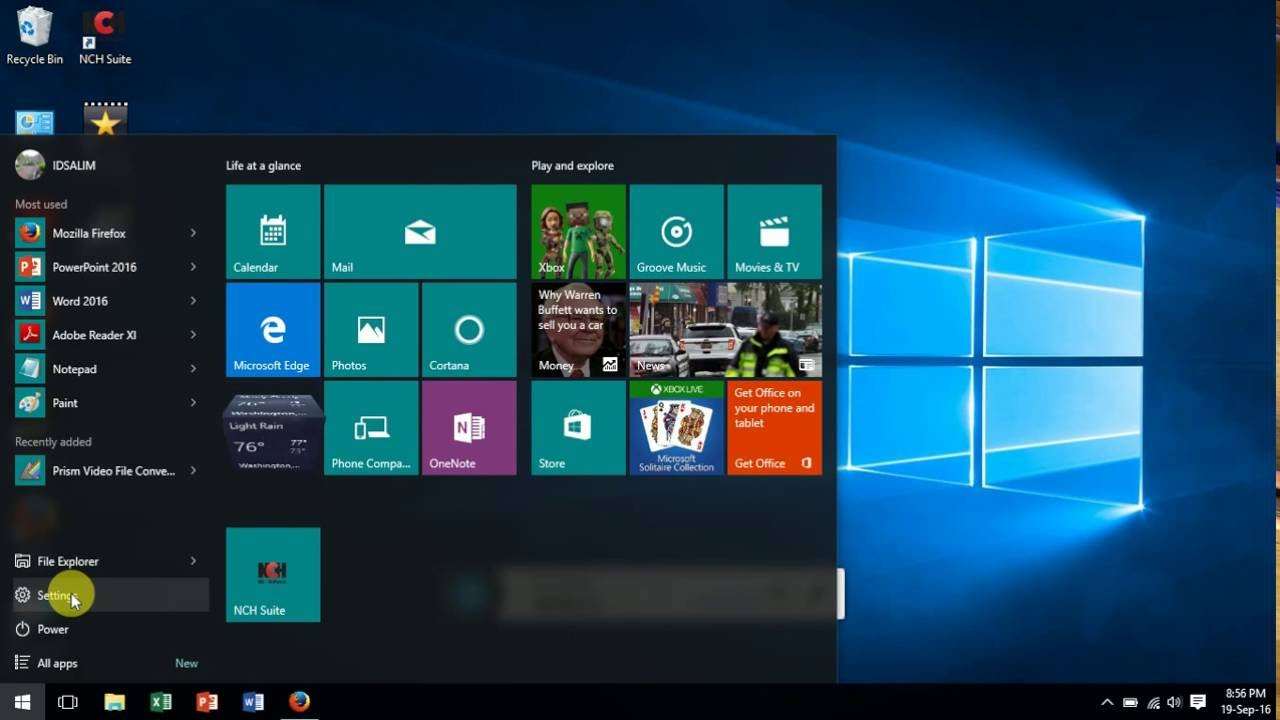1280x720 pixels.
Task: Open the Mail tile
Action: pos(420,231)
